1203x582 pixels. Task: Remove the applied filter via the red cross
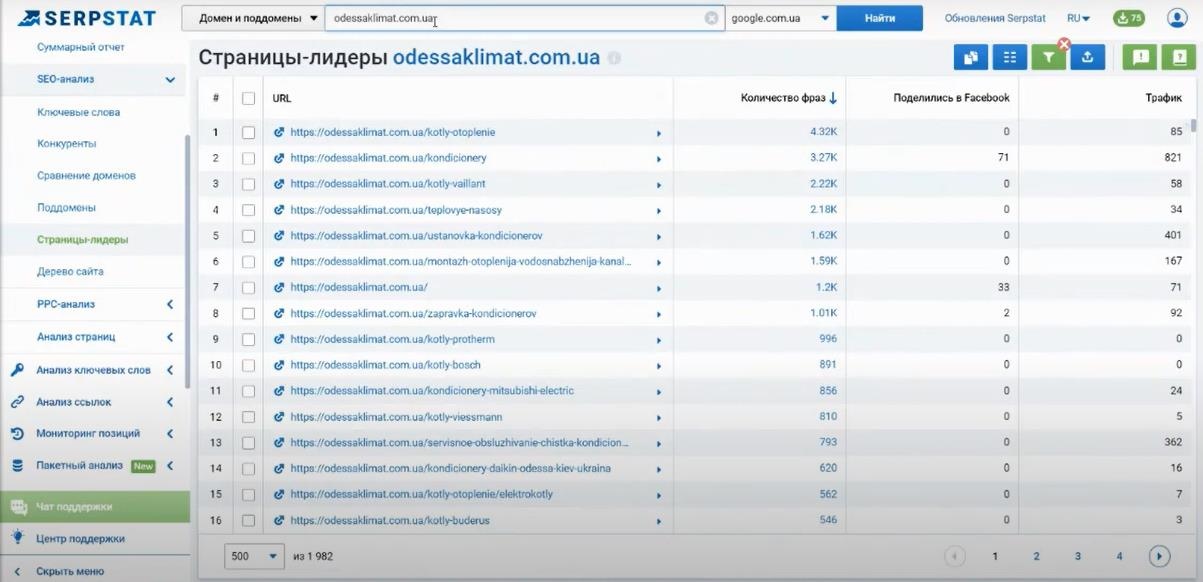pos(1064,44)
